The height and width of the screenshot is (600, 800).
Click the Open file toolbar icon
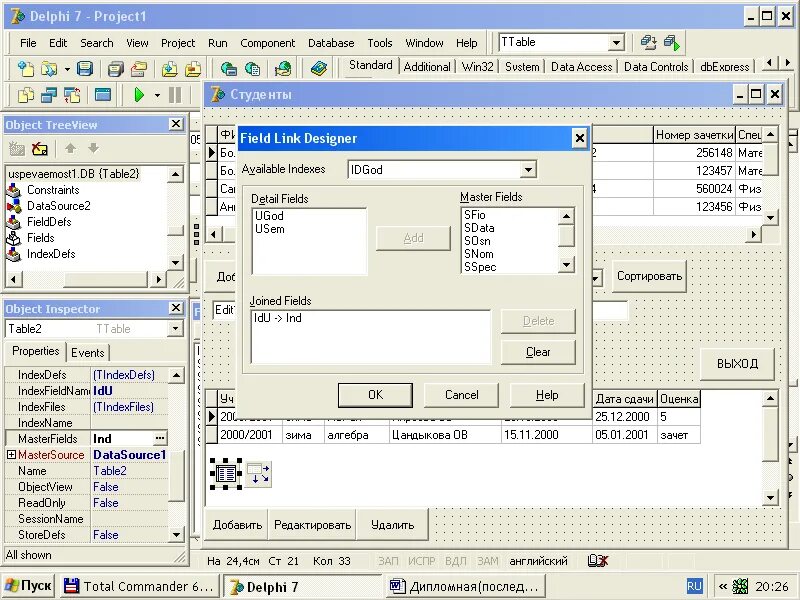coord(49,68)
